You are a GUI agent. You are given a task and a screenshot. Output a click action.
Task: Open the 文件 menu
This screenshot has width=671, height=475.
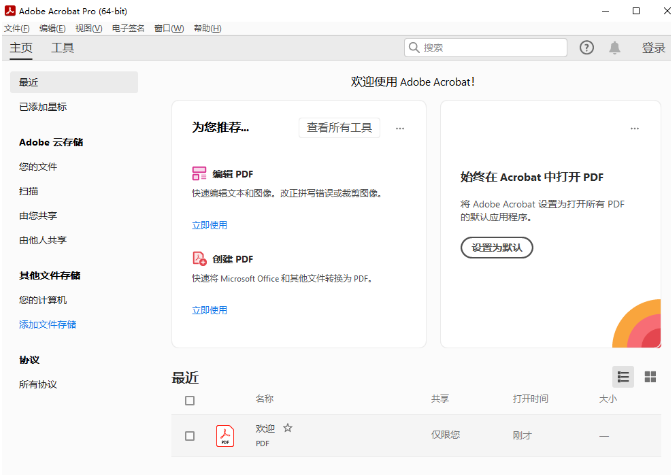click(16, 28)
